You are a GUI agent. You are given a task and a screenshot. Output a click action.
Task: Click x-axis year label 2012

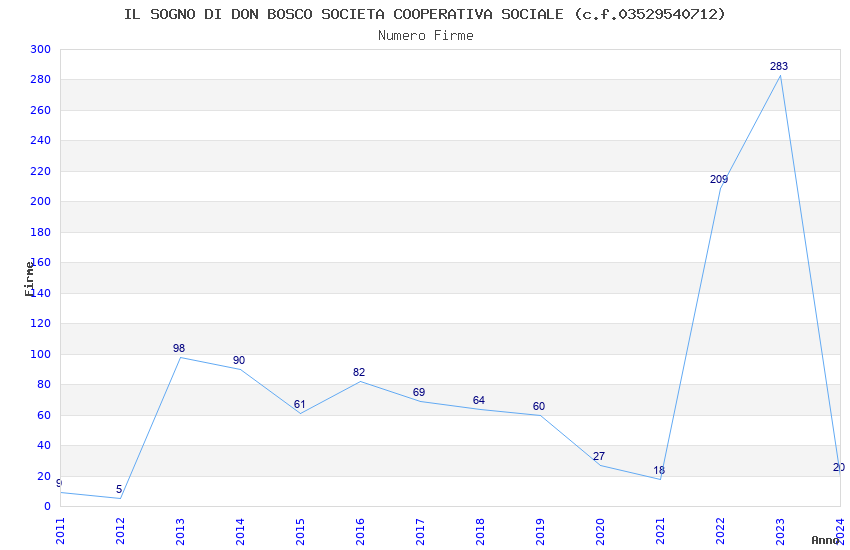[x=120, y=531]
